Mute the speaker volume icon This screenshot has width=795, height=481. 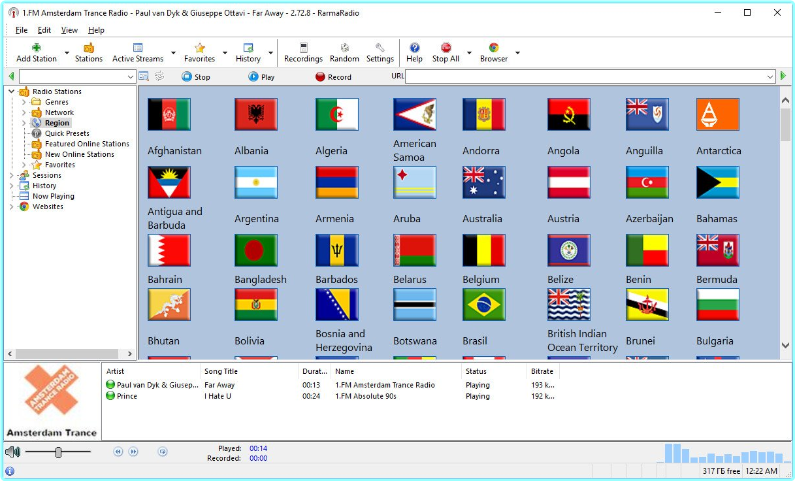[x=12, y=452]
